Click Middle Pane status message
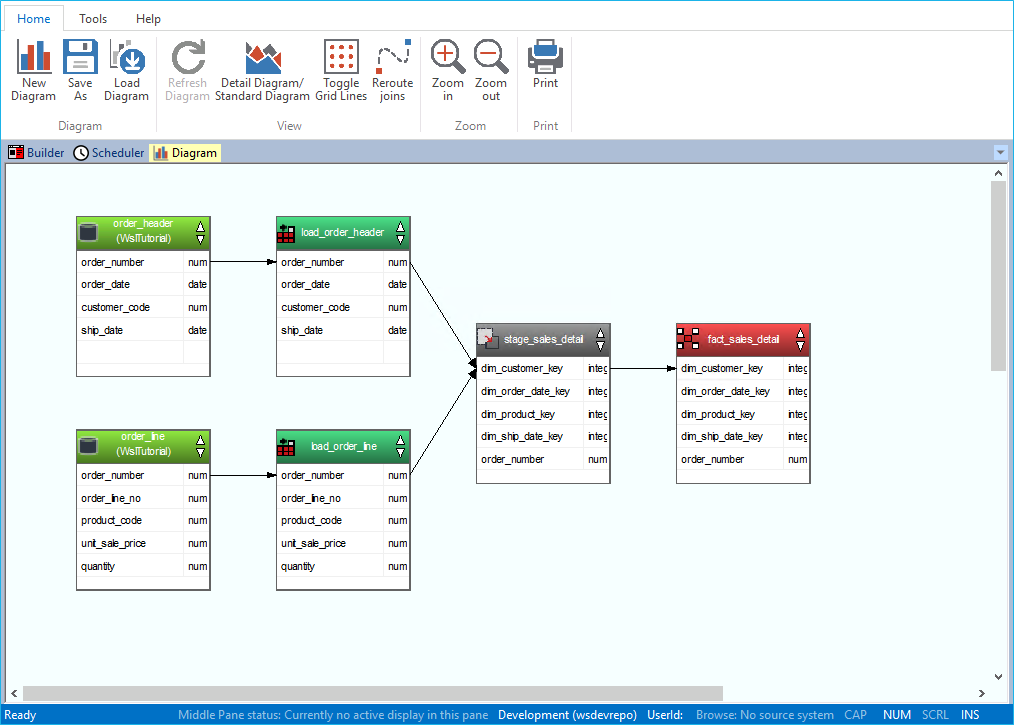Viewport: 1014px width, 725px height. click(333, 715)
